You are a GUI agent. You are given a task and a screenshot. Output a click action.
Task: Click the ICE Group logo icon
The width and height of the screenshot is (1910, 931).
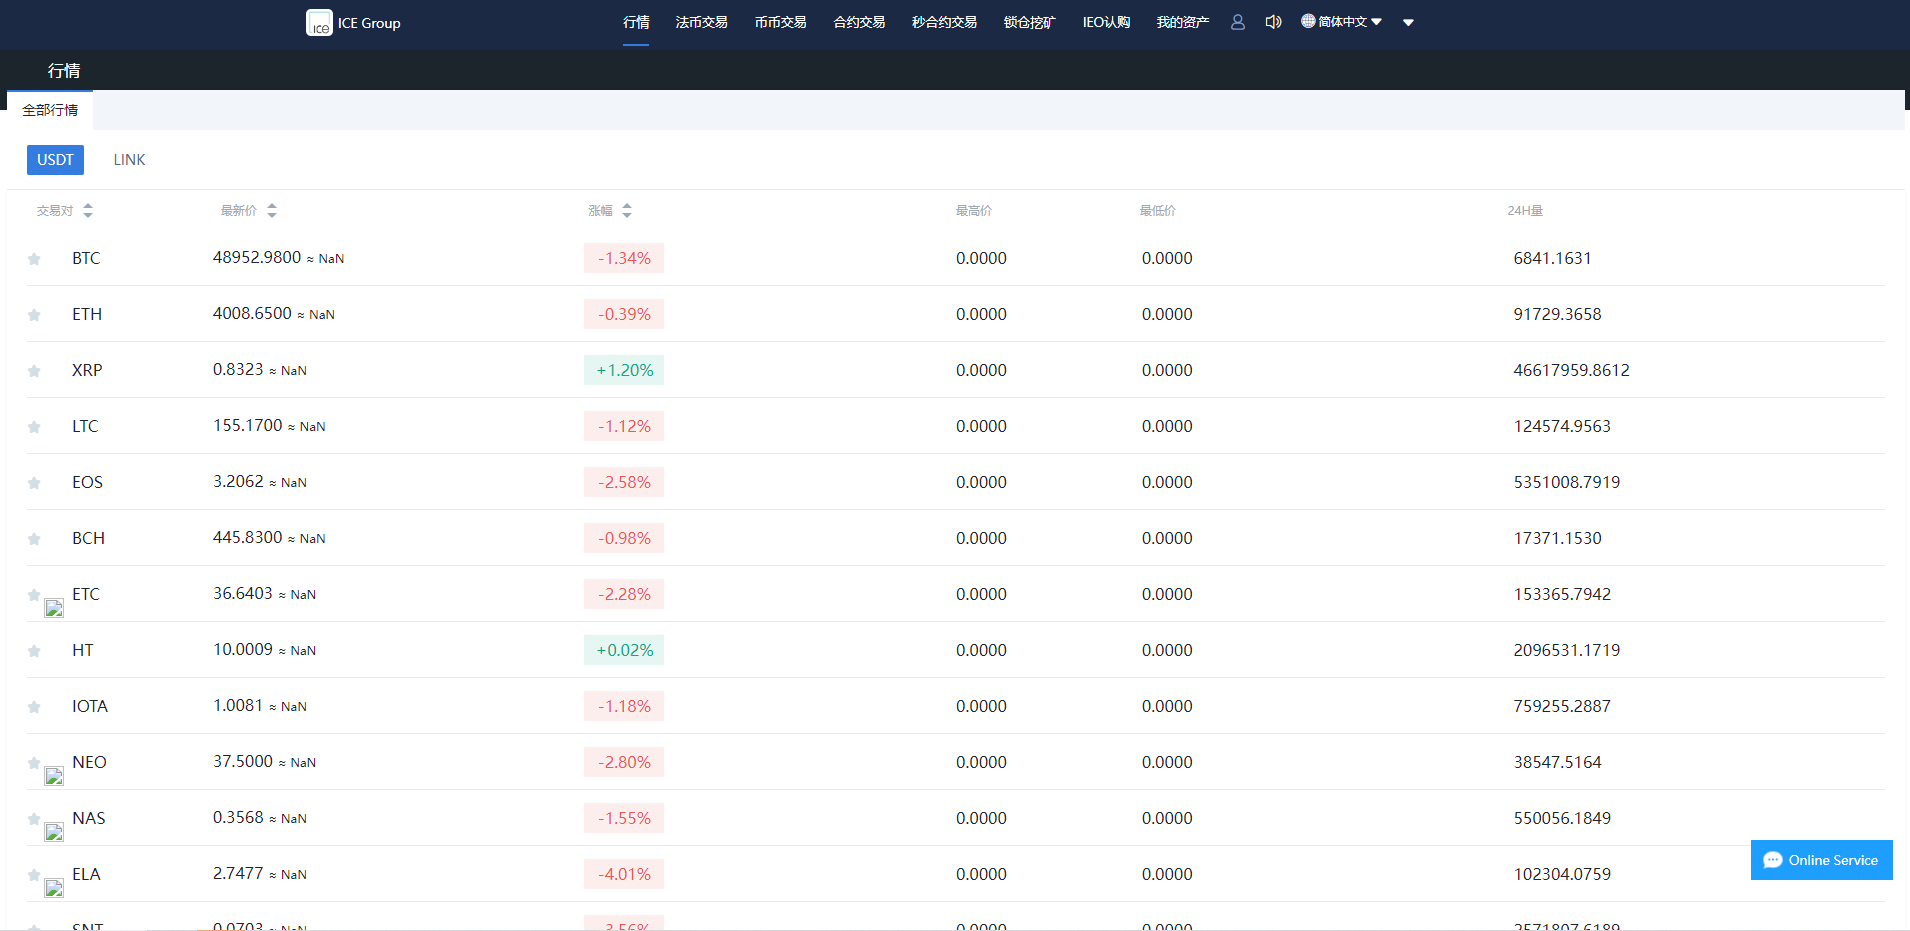pyautogui.click(x=318, y=23)
